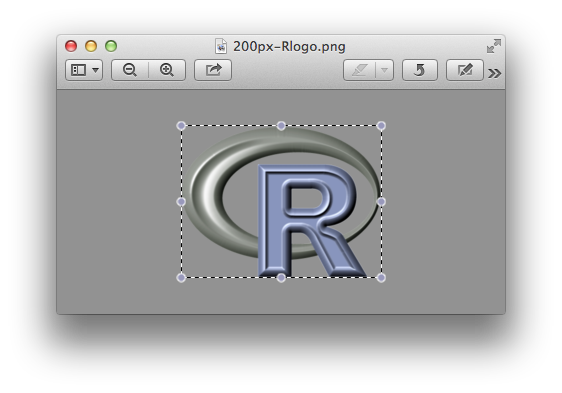The width and height of the screenshot is (562, 393).
Task: Click the green window zoom button
Action: point(111,46)
